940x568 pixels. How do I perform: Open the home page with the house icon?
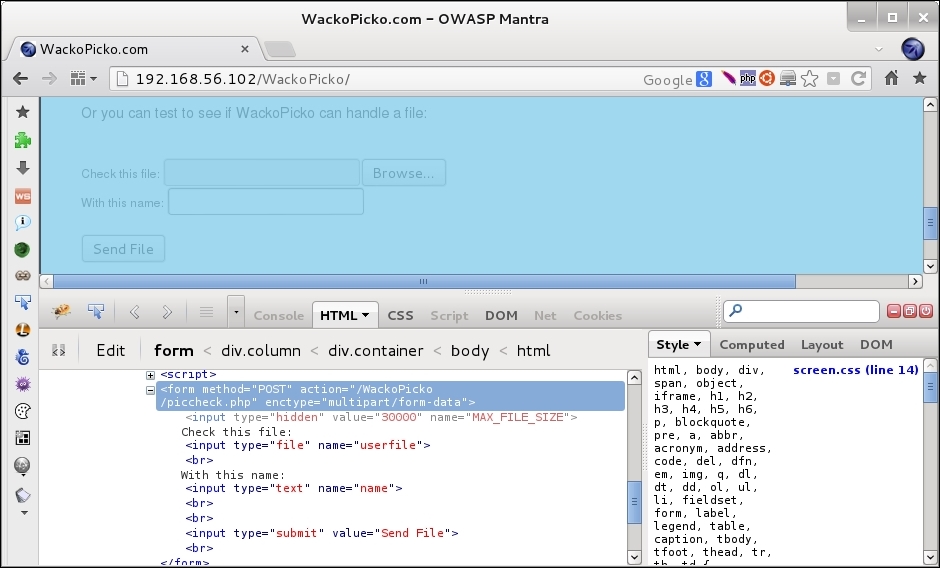coord(891,78)
